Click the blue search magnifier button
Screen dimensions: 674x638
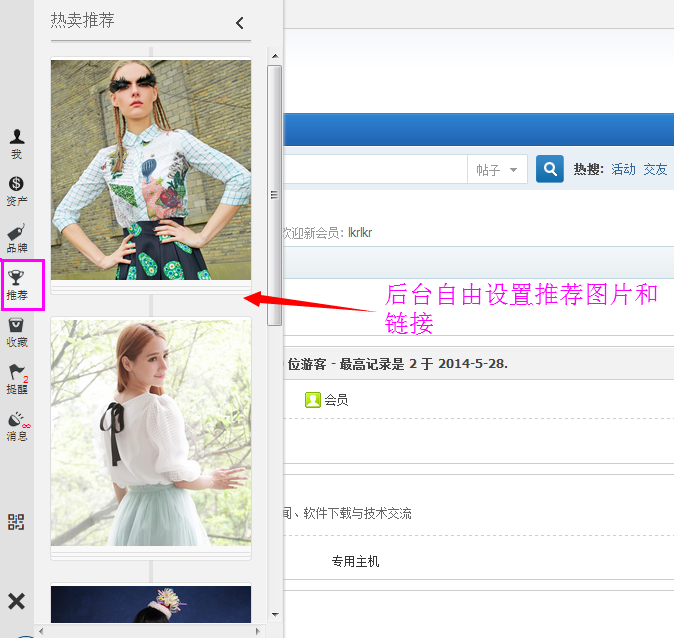(x=550, y=169)
